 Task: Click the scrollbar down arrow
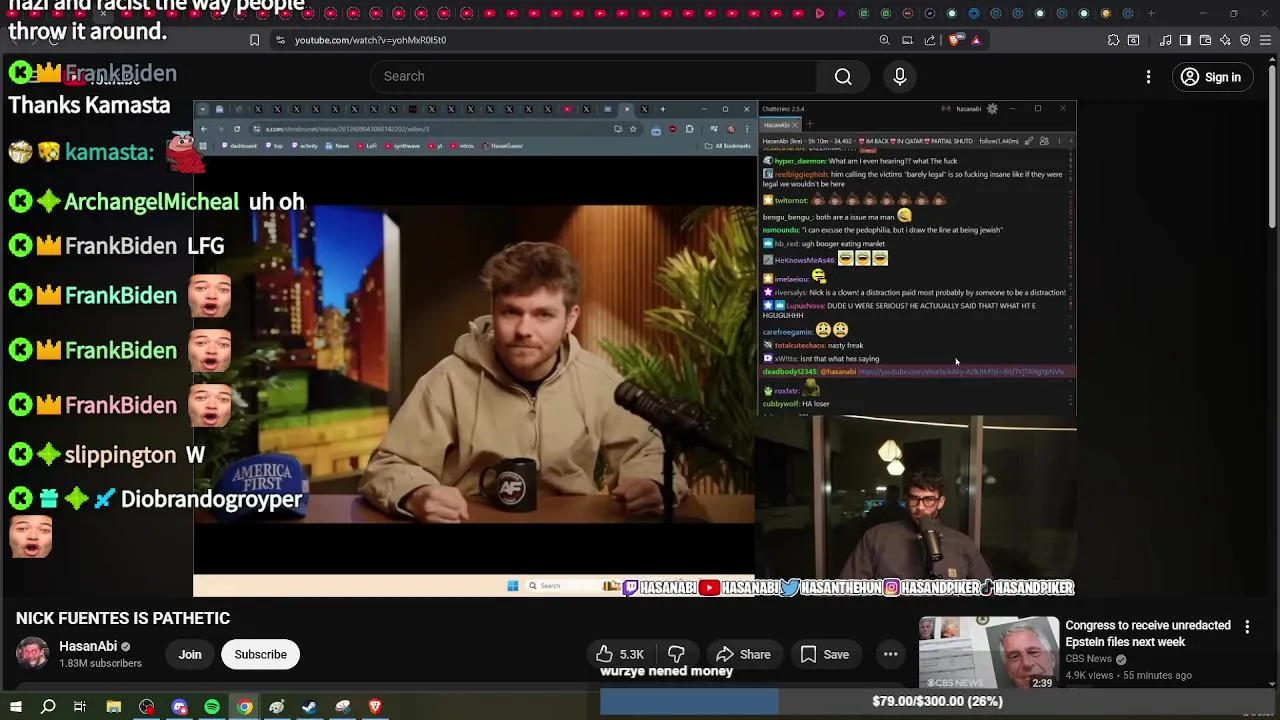coord(1272,683)
